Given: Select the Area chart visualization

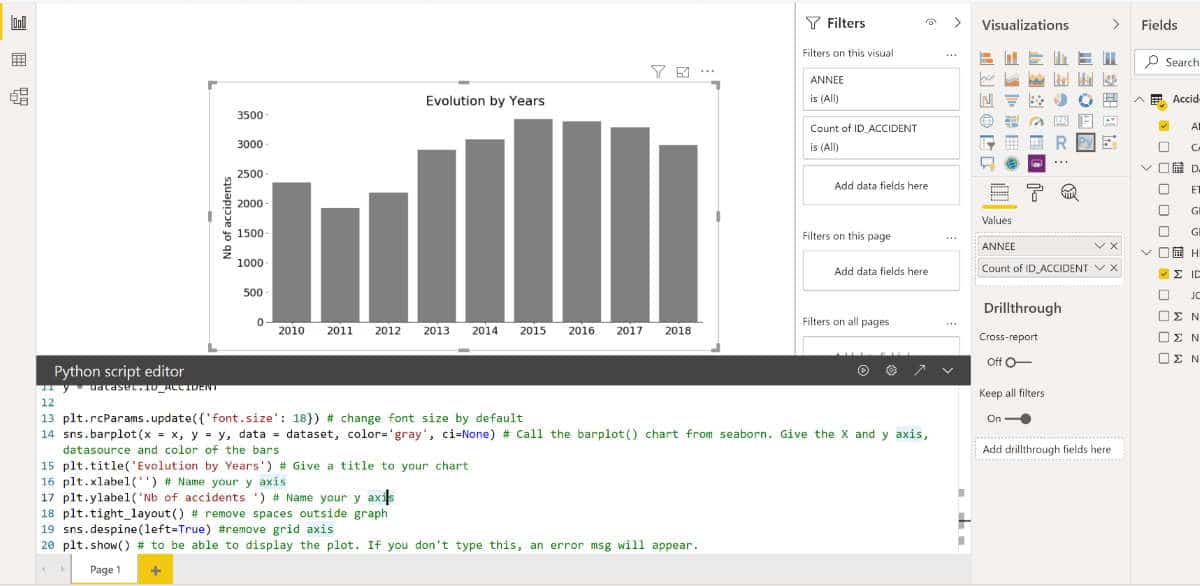Looking at the screenshot, I should tap(1012, 79).
